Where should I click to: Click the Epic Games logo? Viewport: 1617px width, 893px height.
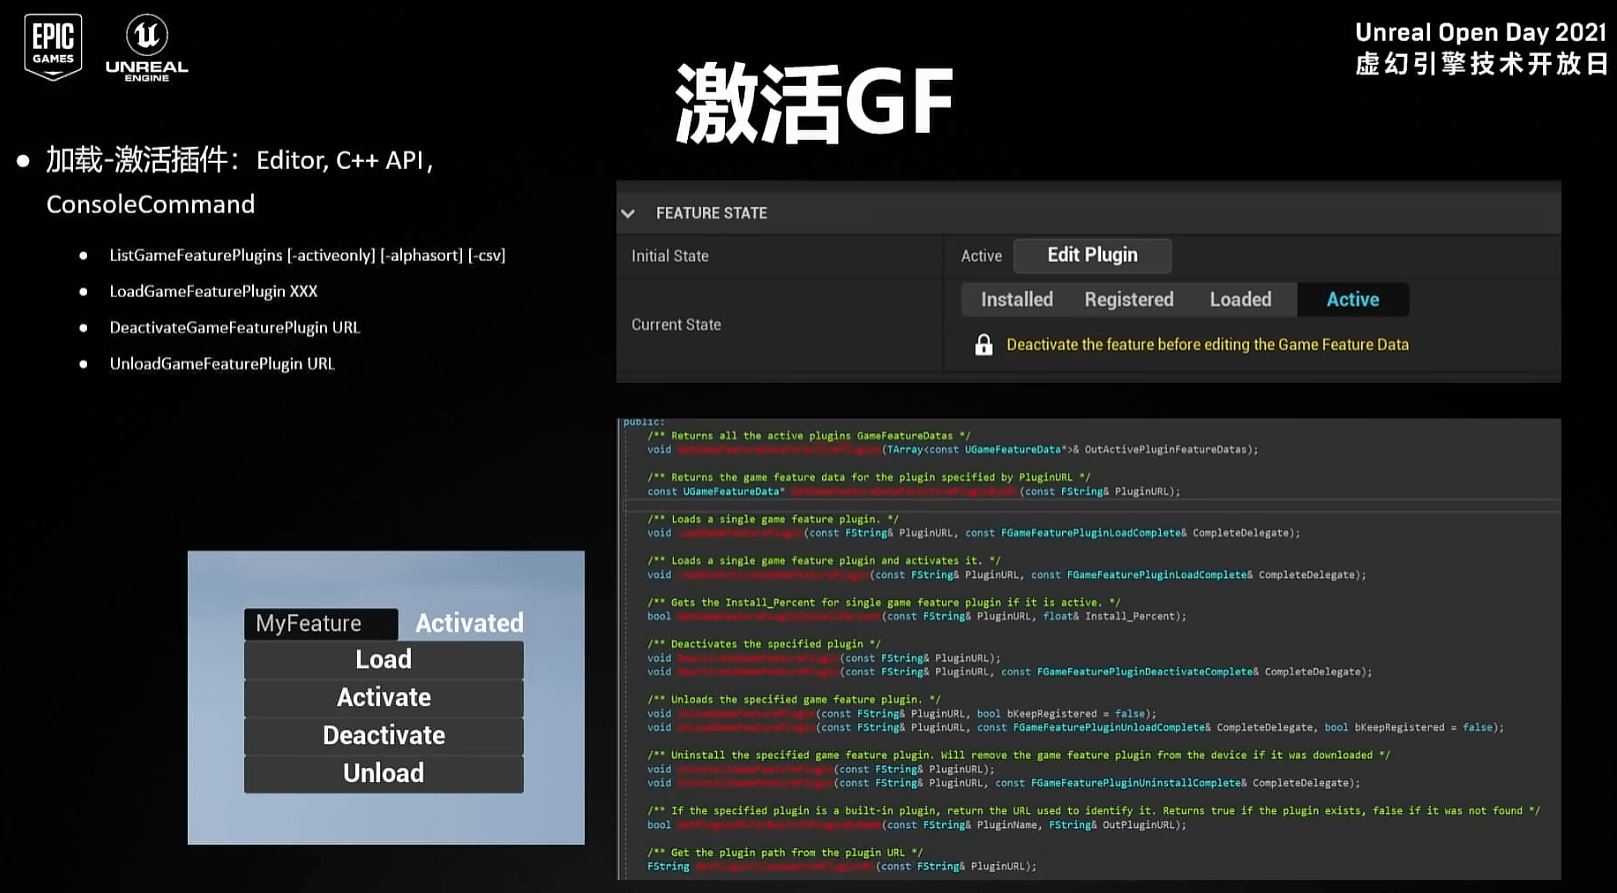(52, 46)
